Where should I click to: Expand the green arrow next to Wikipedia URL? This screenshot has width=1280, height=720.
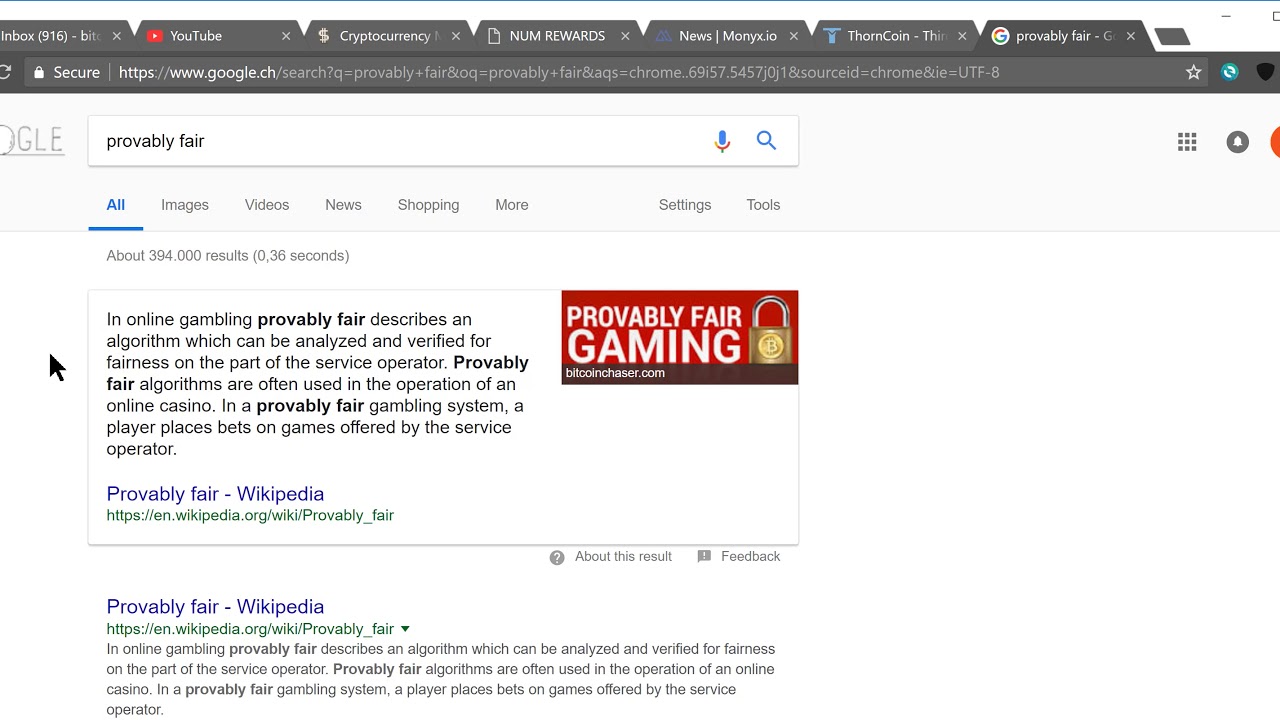click(405, 629)
